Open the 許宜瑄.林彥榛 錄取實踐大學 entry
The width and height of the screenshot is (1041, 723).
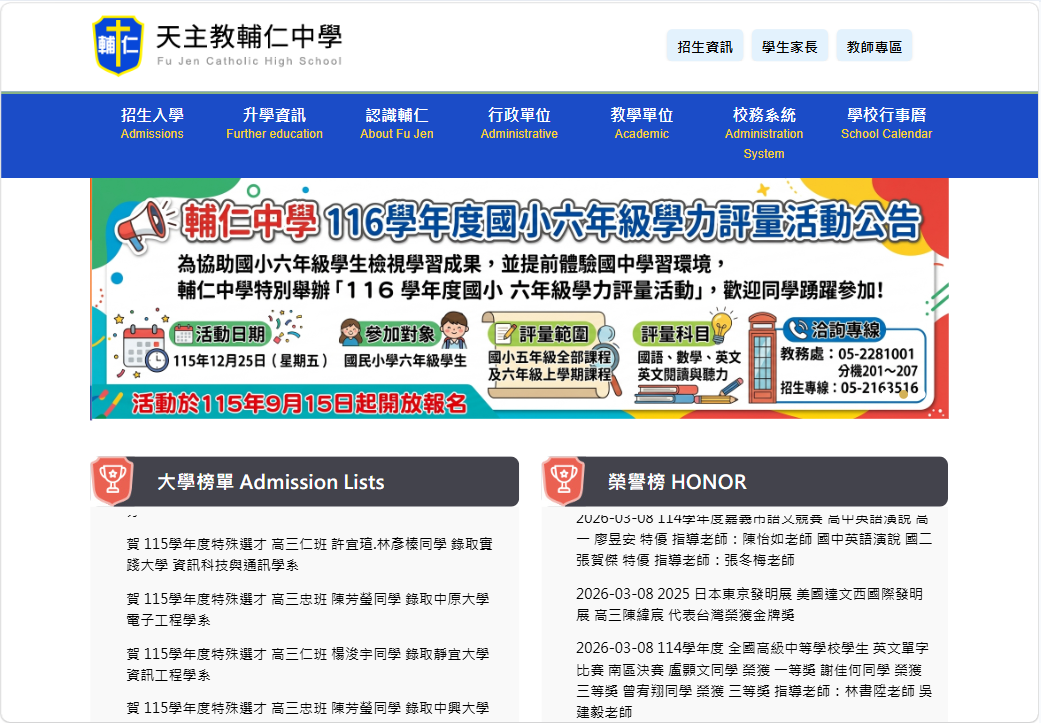click(x=309, y=554)
